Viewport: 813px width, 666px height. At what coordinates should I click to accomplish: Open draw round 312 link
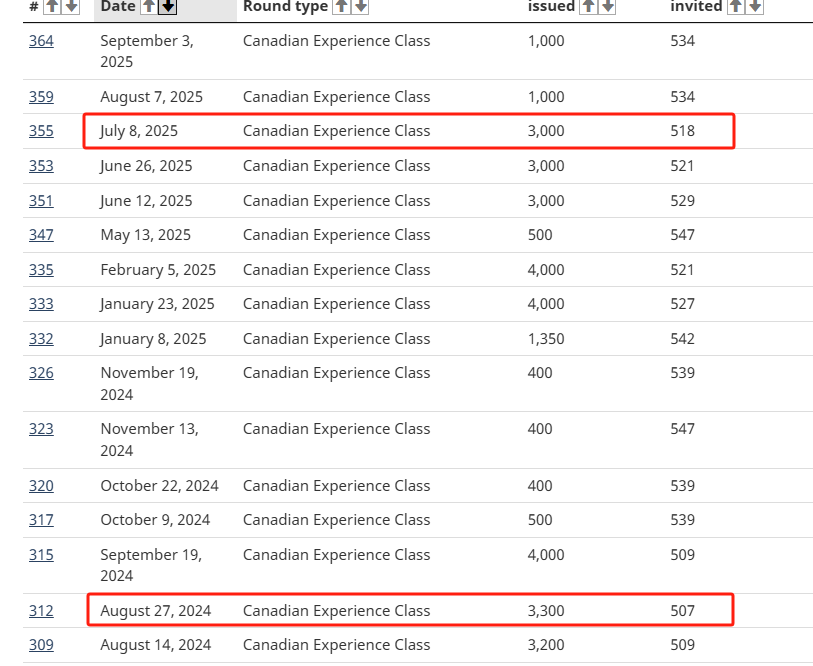[41, 611]
